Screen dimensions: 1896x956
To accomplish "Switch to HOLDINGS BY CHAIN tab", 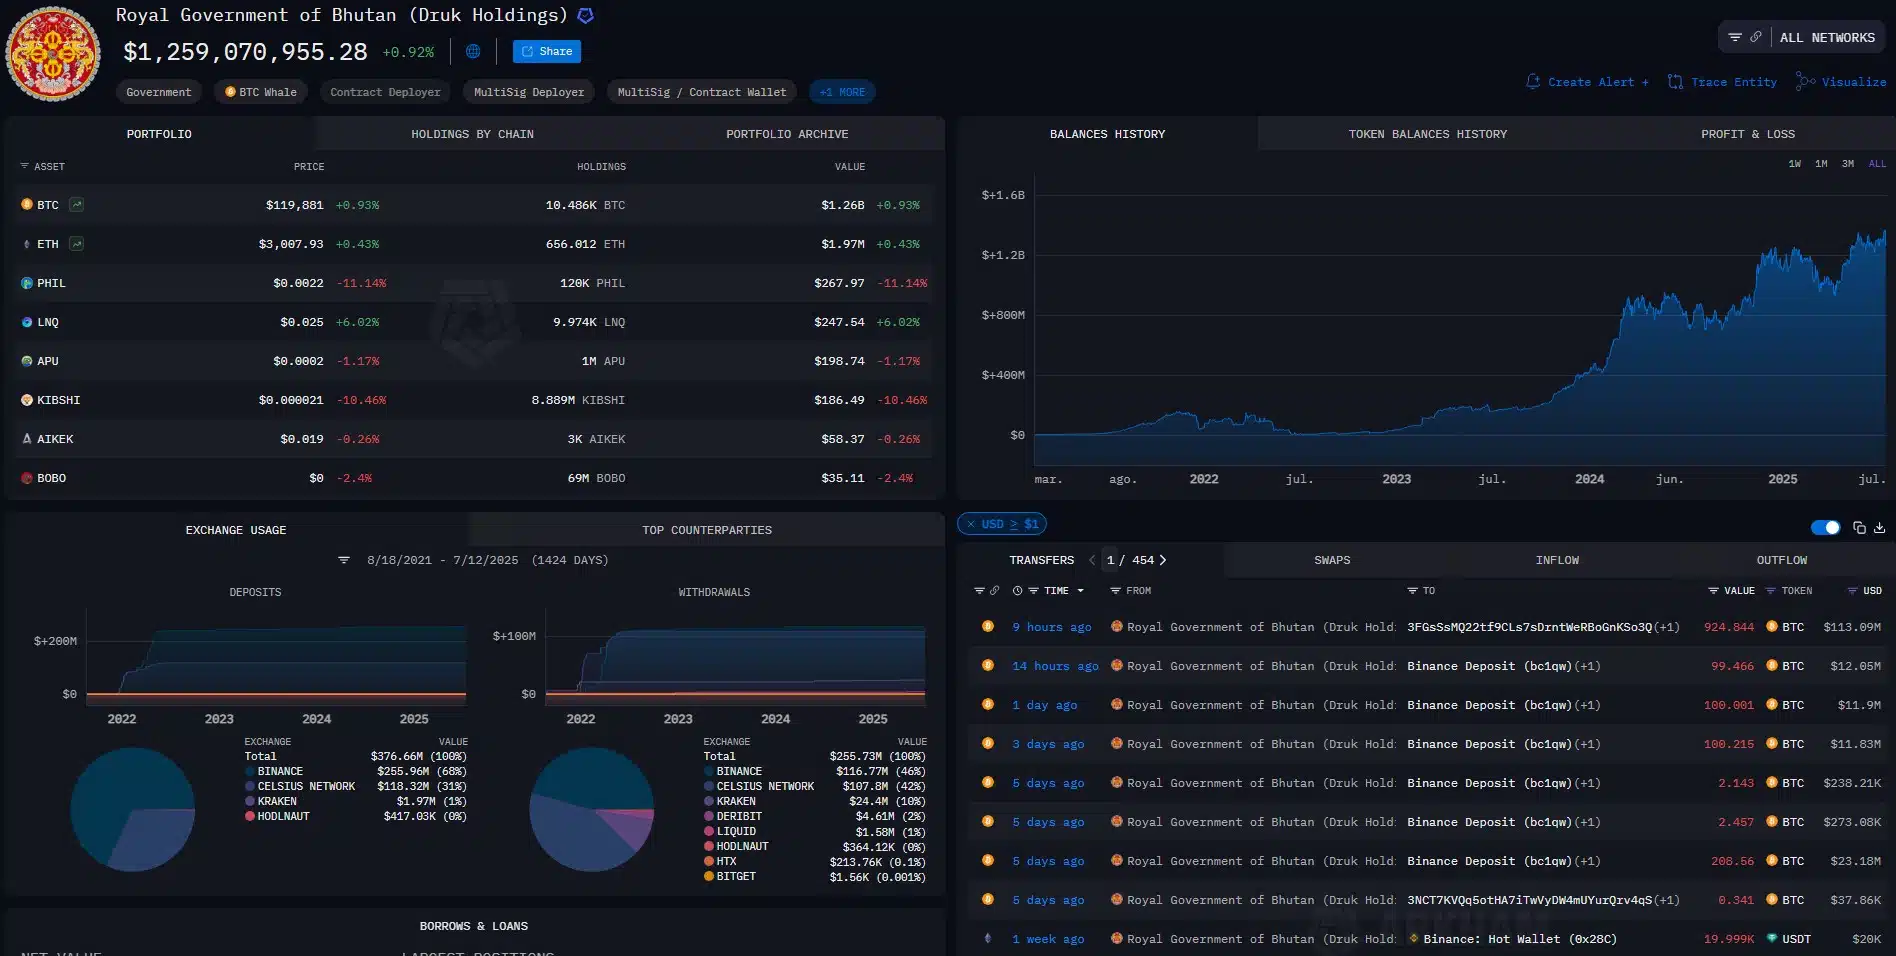I will click(472, 134).
